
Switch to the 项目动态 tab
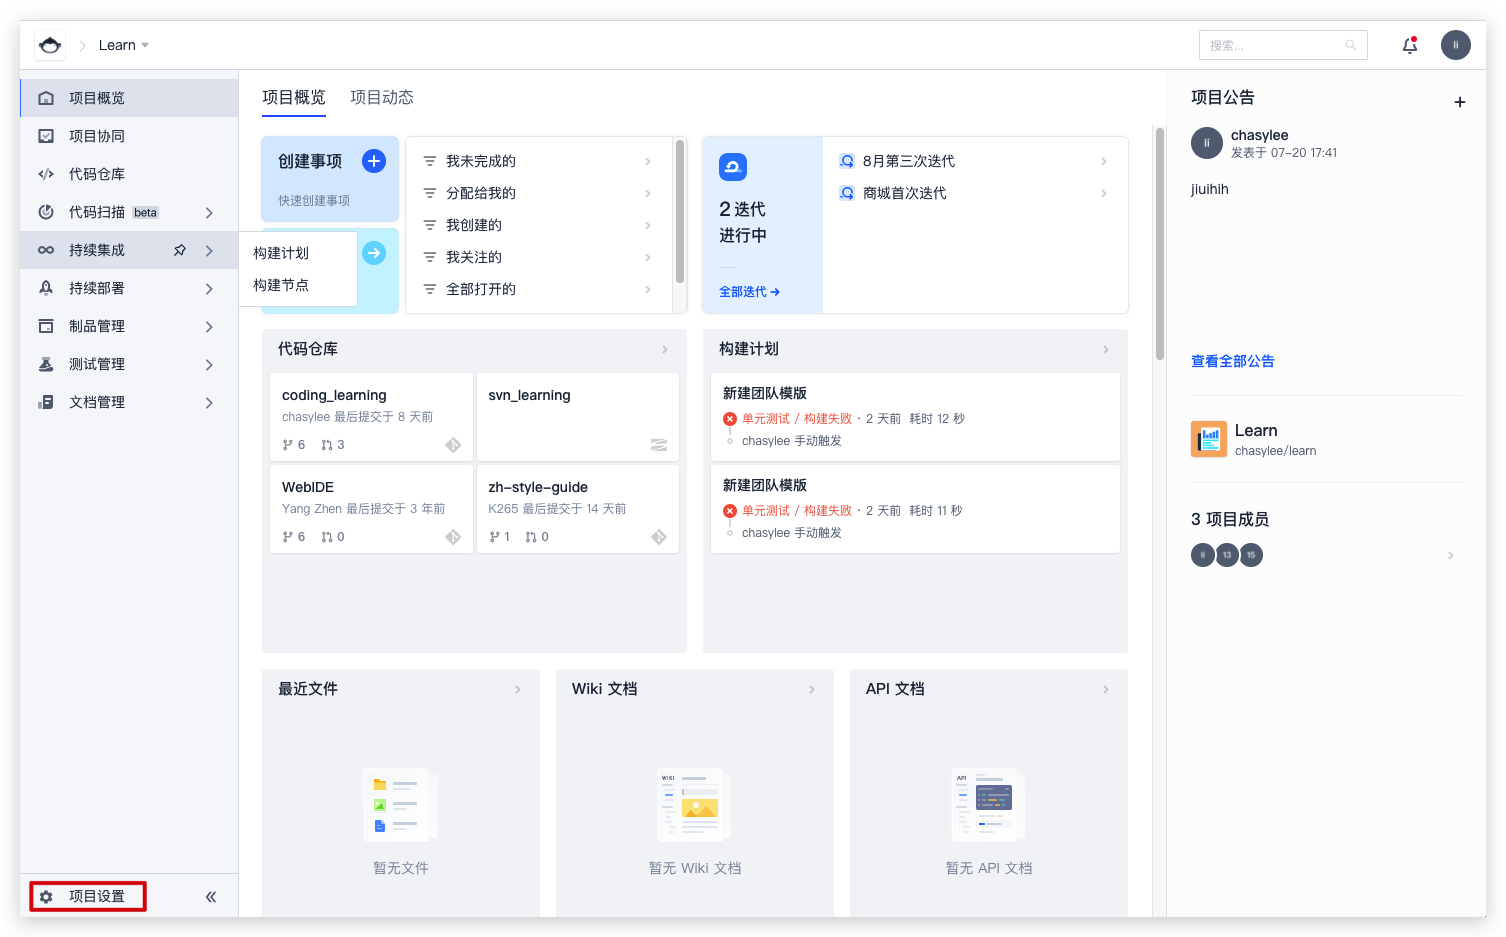point(381,97)
